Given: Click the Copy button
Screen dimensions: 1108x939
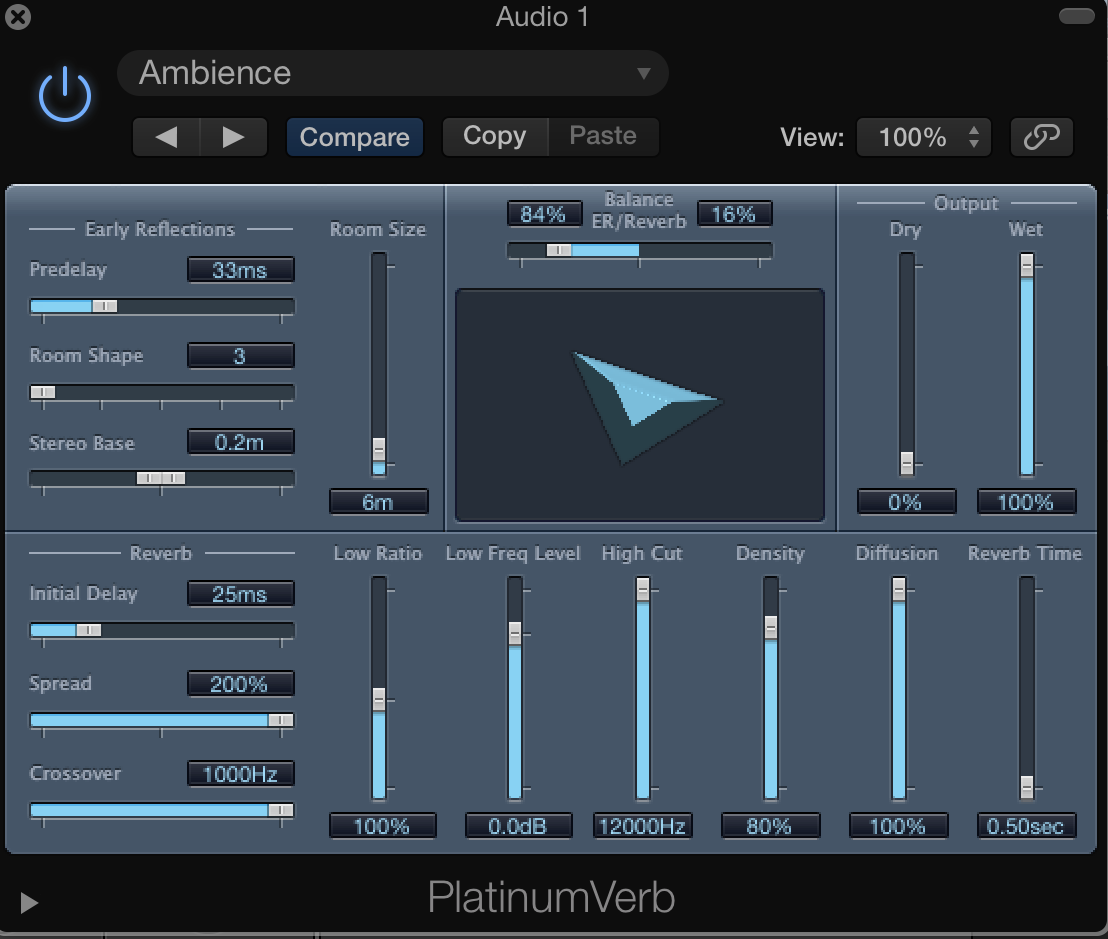Looking at the screenshot, I should click(496, 136).
